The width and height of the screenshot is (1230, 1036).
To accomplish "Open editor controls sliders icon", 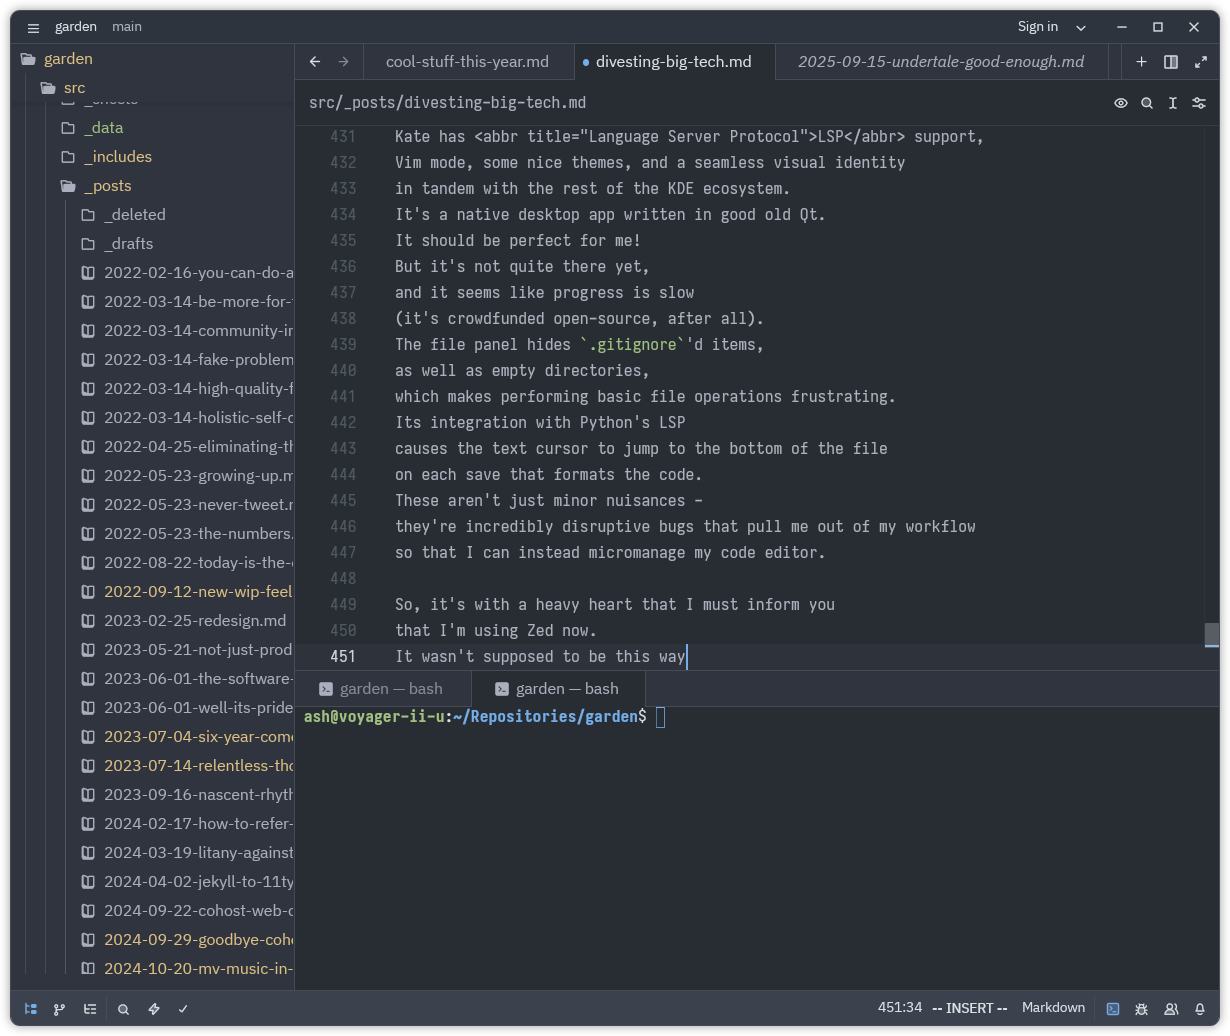I will (1199, 103).
